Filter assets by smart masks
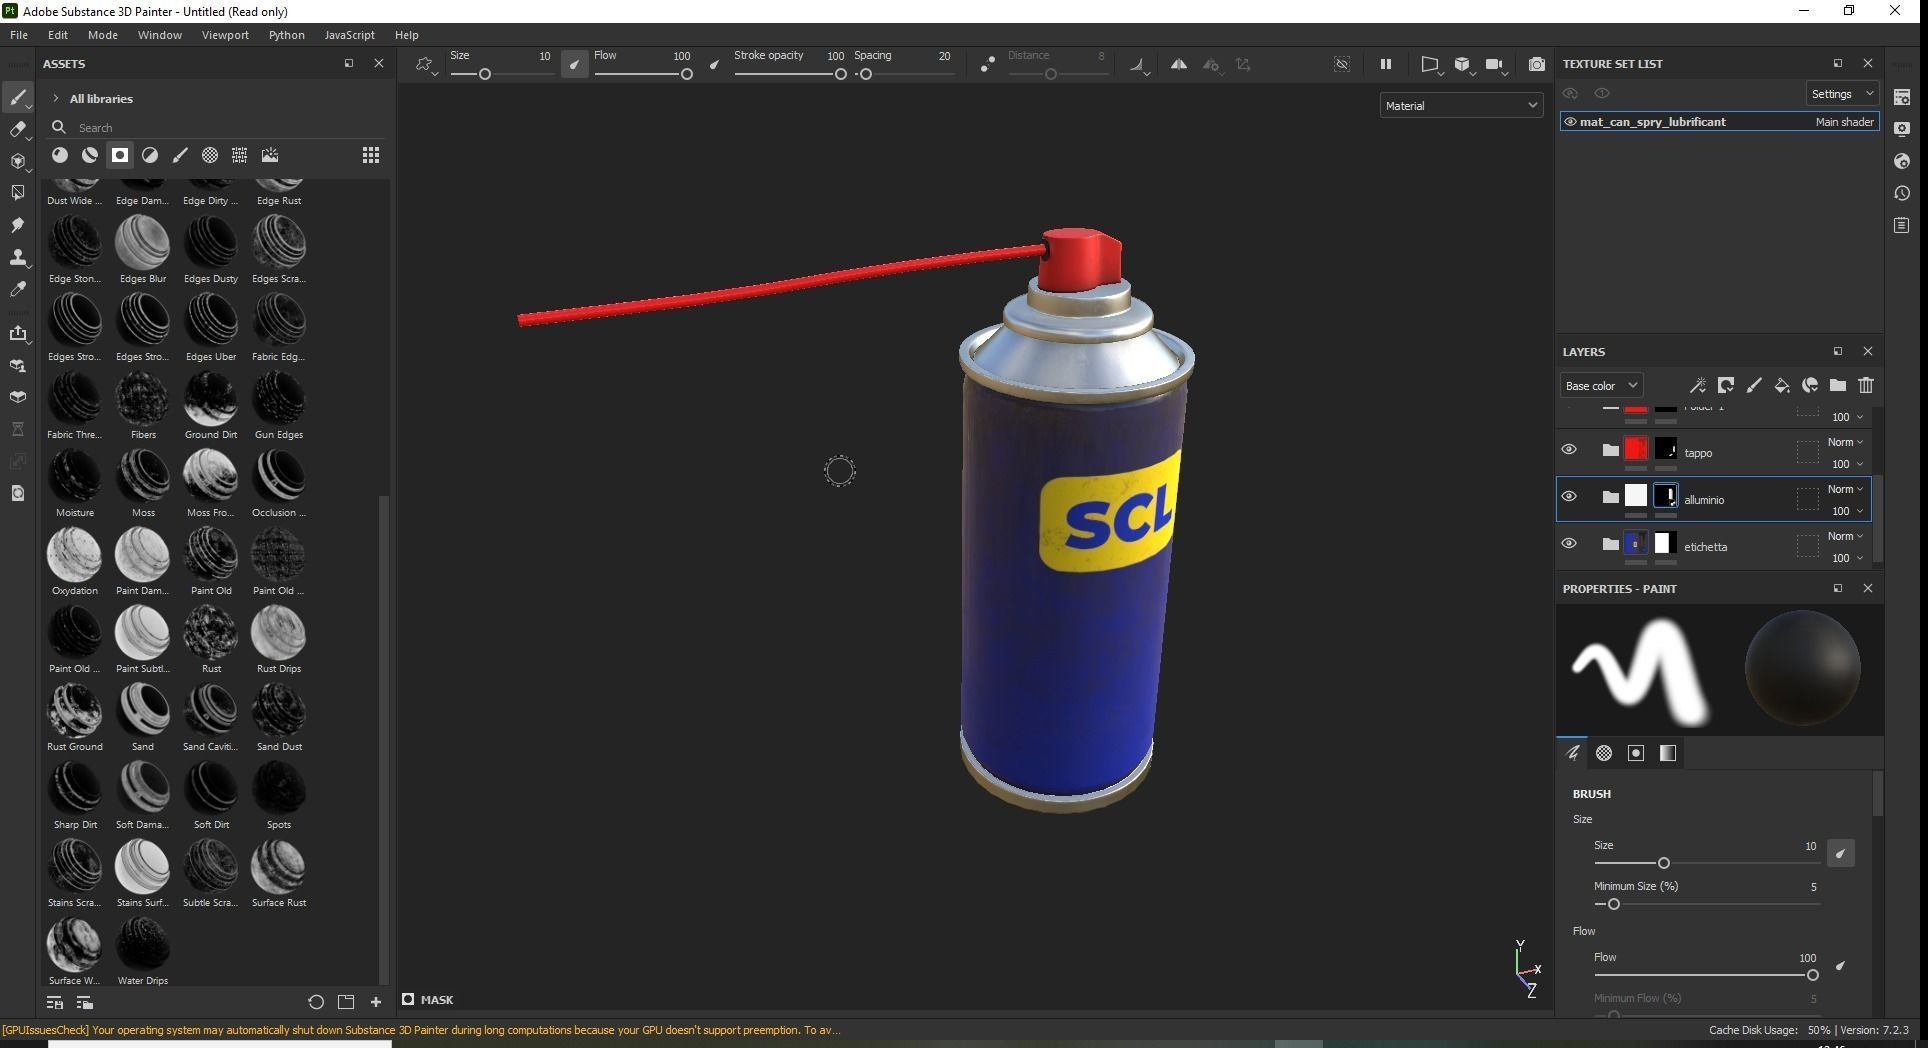Screen dimensions: 1928x1048 pyautogui.click(x=120, y=155)
